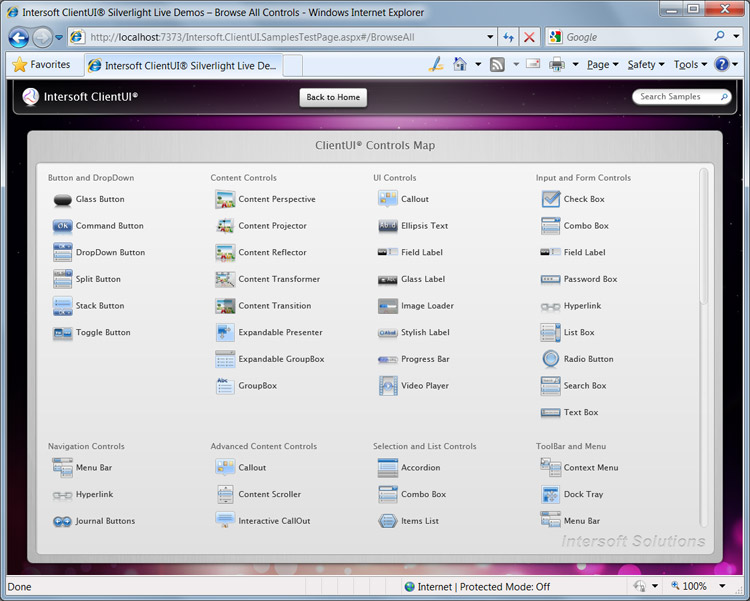Open the Text Box icon

(550, 412)
